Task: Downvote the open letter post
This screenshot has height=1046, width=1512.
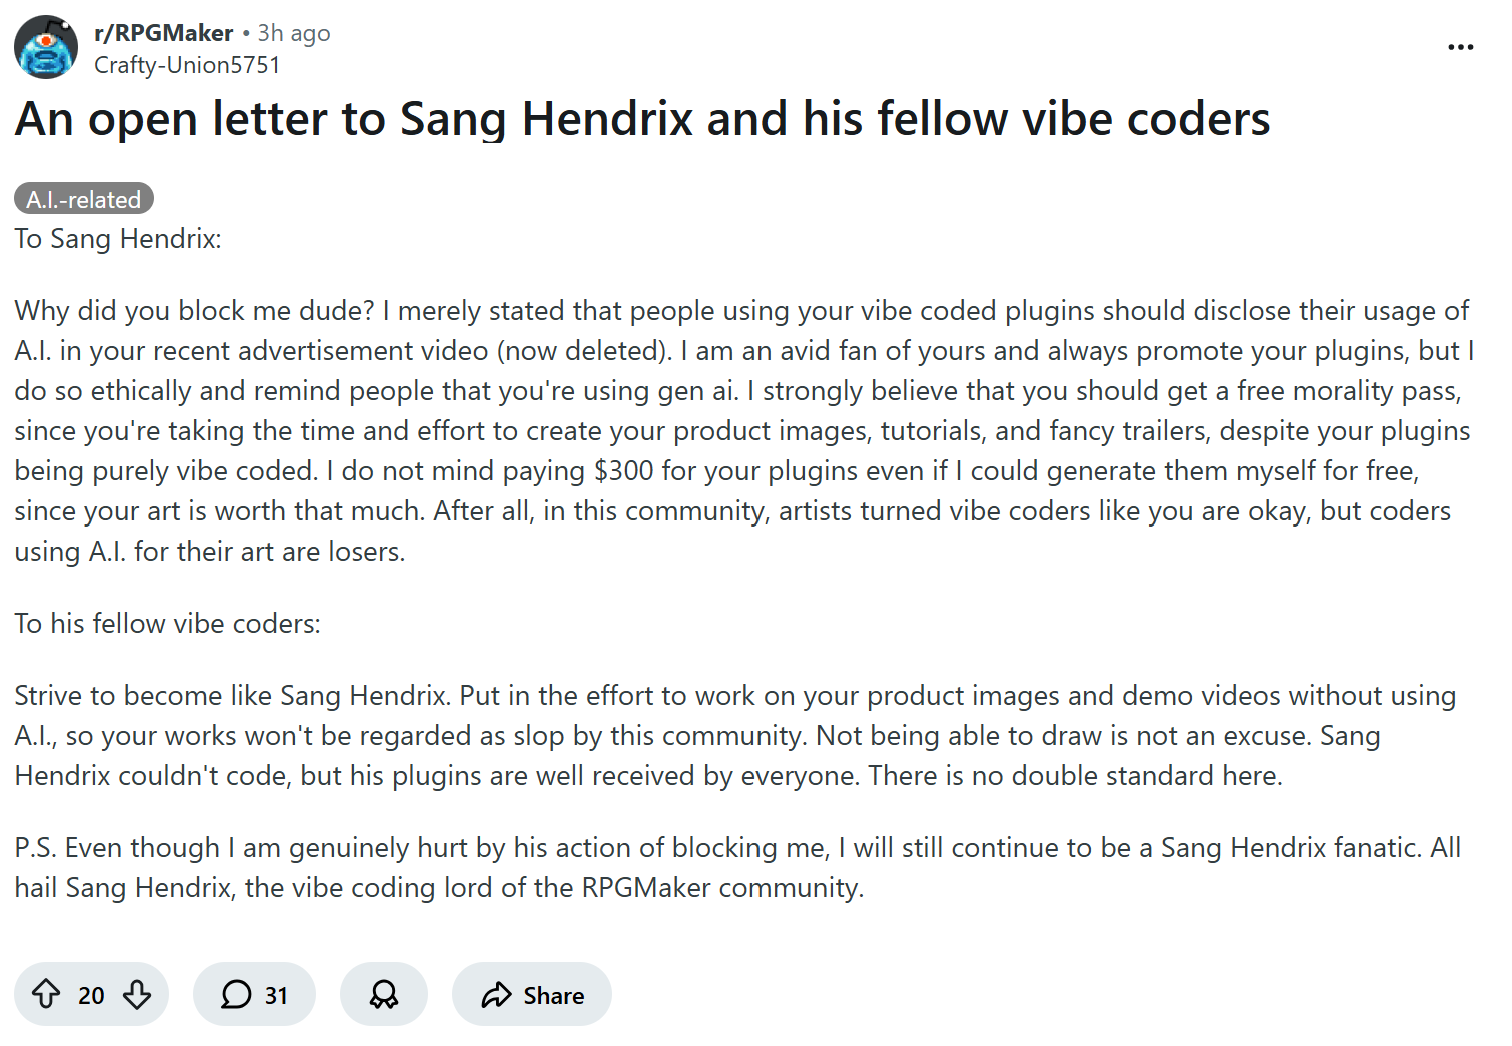Action: (137, 994)
